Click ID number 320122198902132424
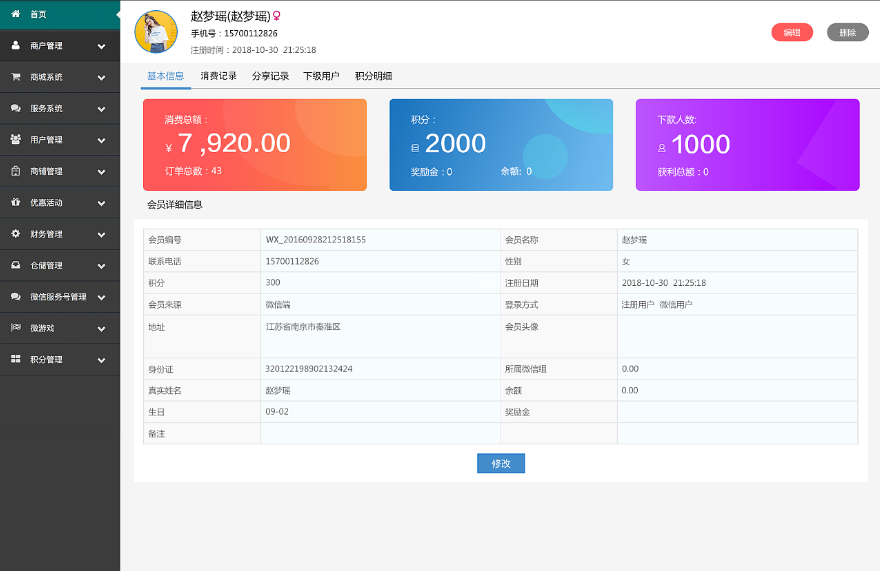The image size is (880, 571). click(309, 369)
